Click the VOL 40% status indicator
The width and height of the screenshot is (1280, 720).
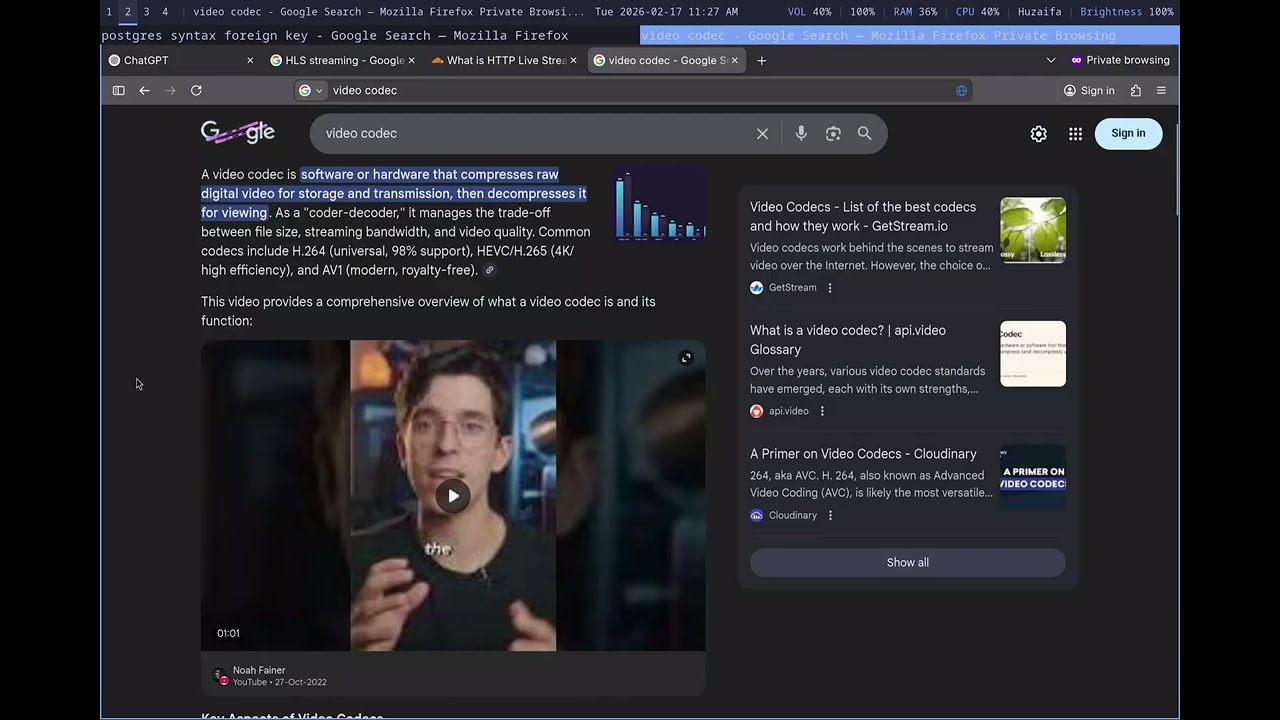(809, 12)
